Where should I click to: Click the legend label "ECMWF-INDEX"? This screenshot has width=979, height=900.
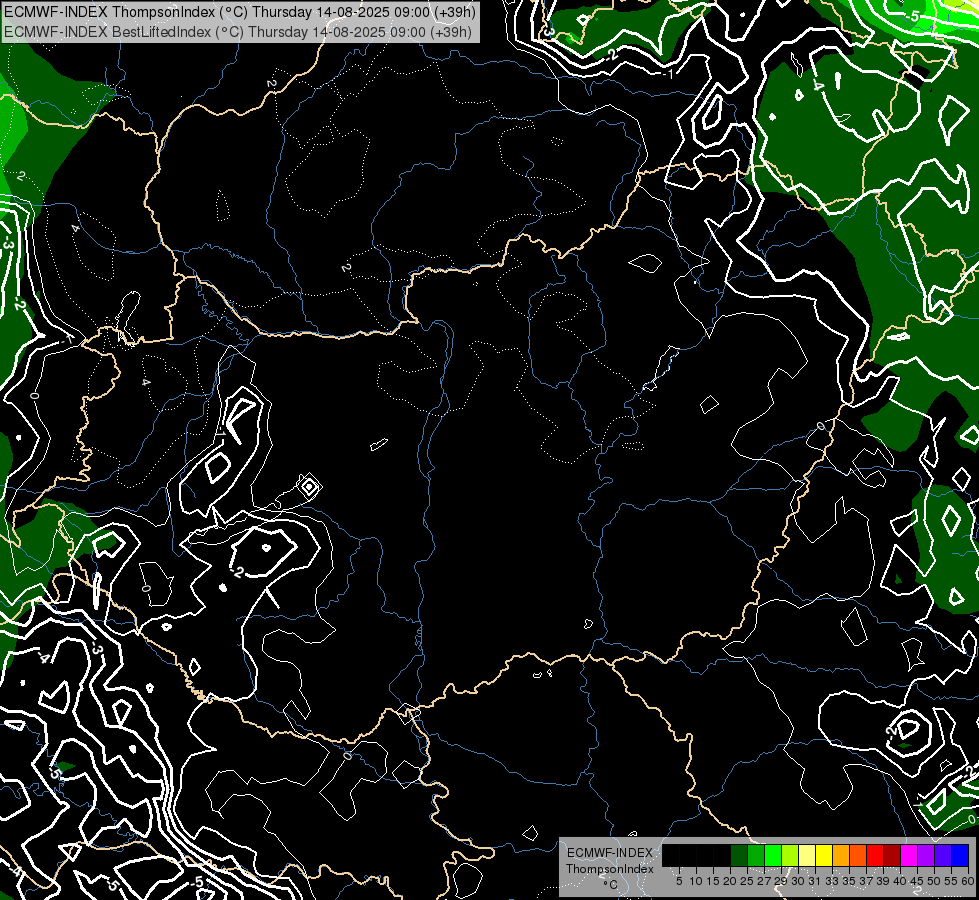point(610,853)
